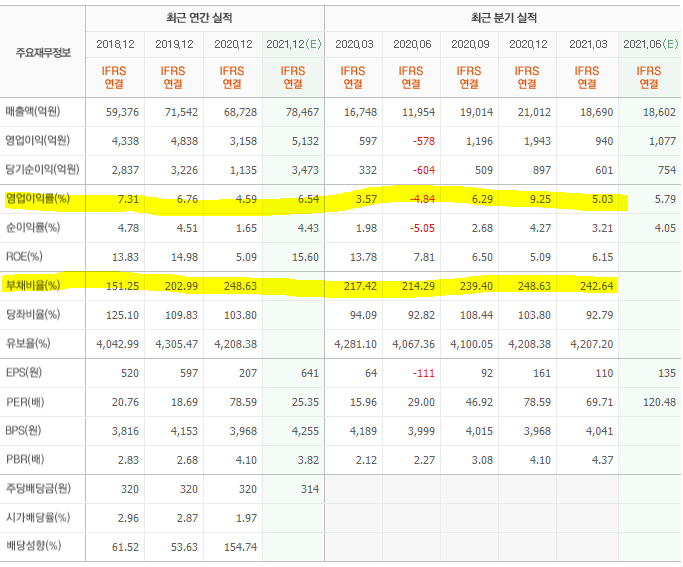
Task: Click IFRS 연결 under the 2021.06(E) column
Action: click(x=649, y=77)
